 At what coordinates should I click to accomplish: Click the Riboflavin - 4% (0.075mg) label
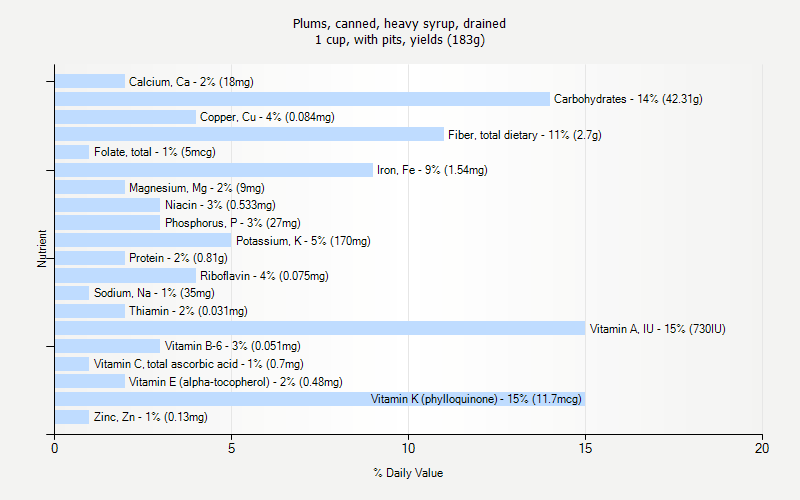coord(264,276)
